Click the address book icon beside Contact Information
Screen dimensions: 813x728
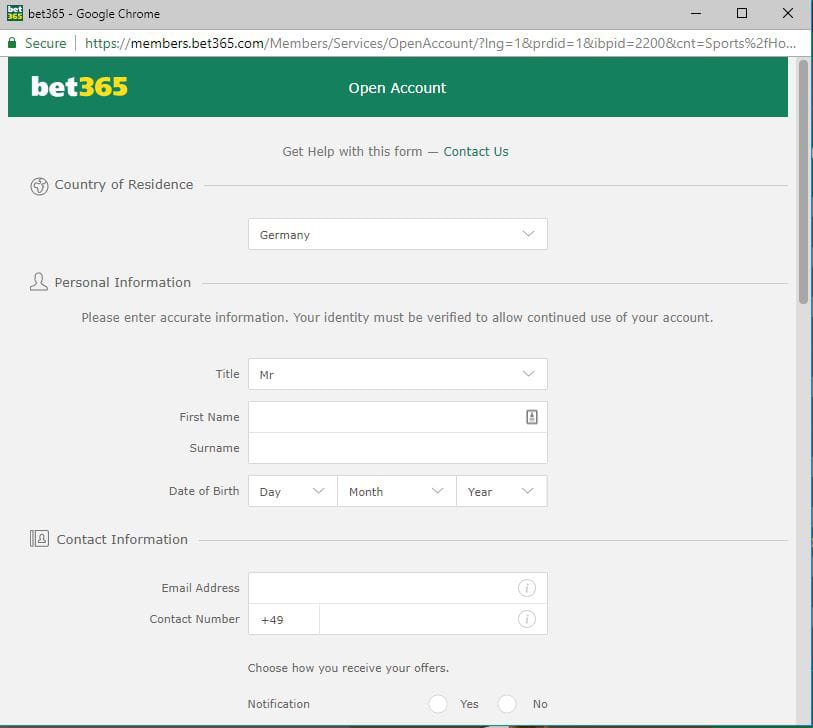[39, 539]
